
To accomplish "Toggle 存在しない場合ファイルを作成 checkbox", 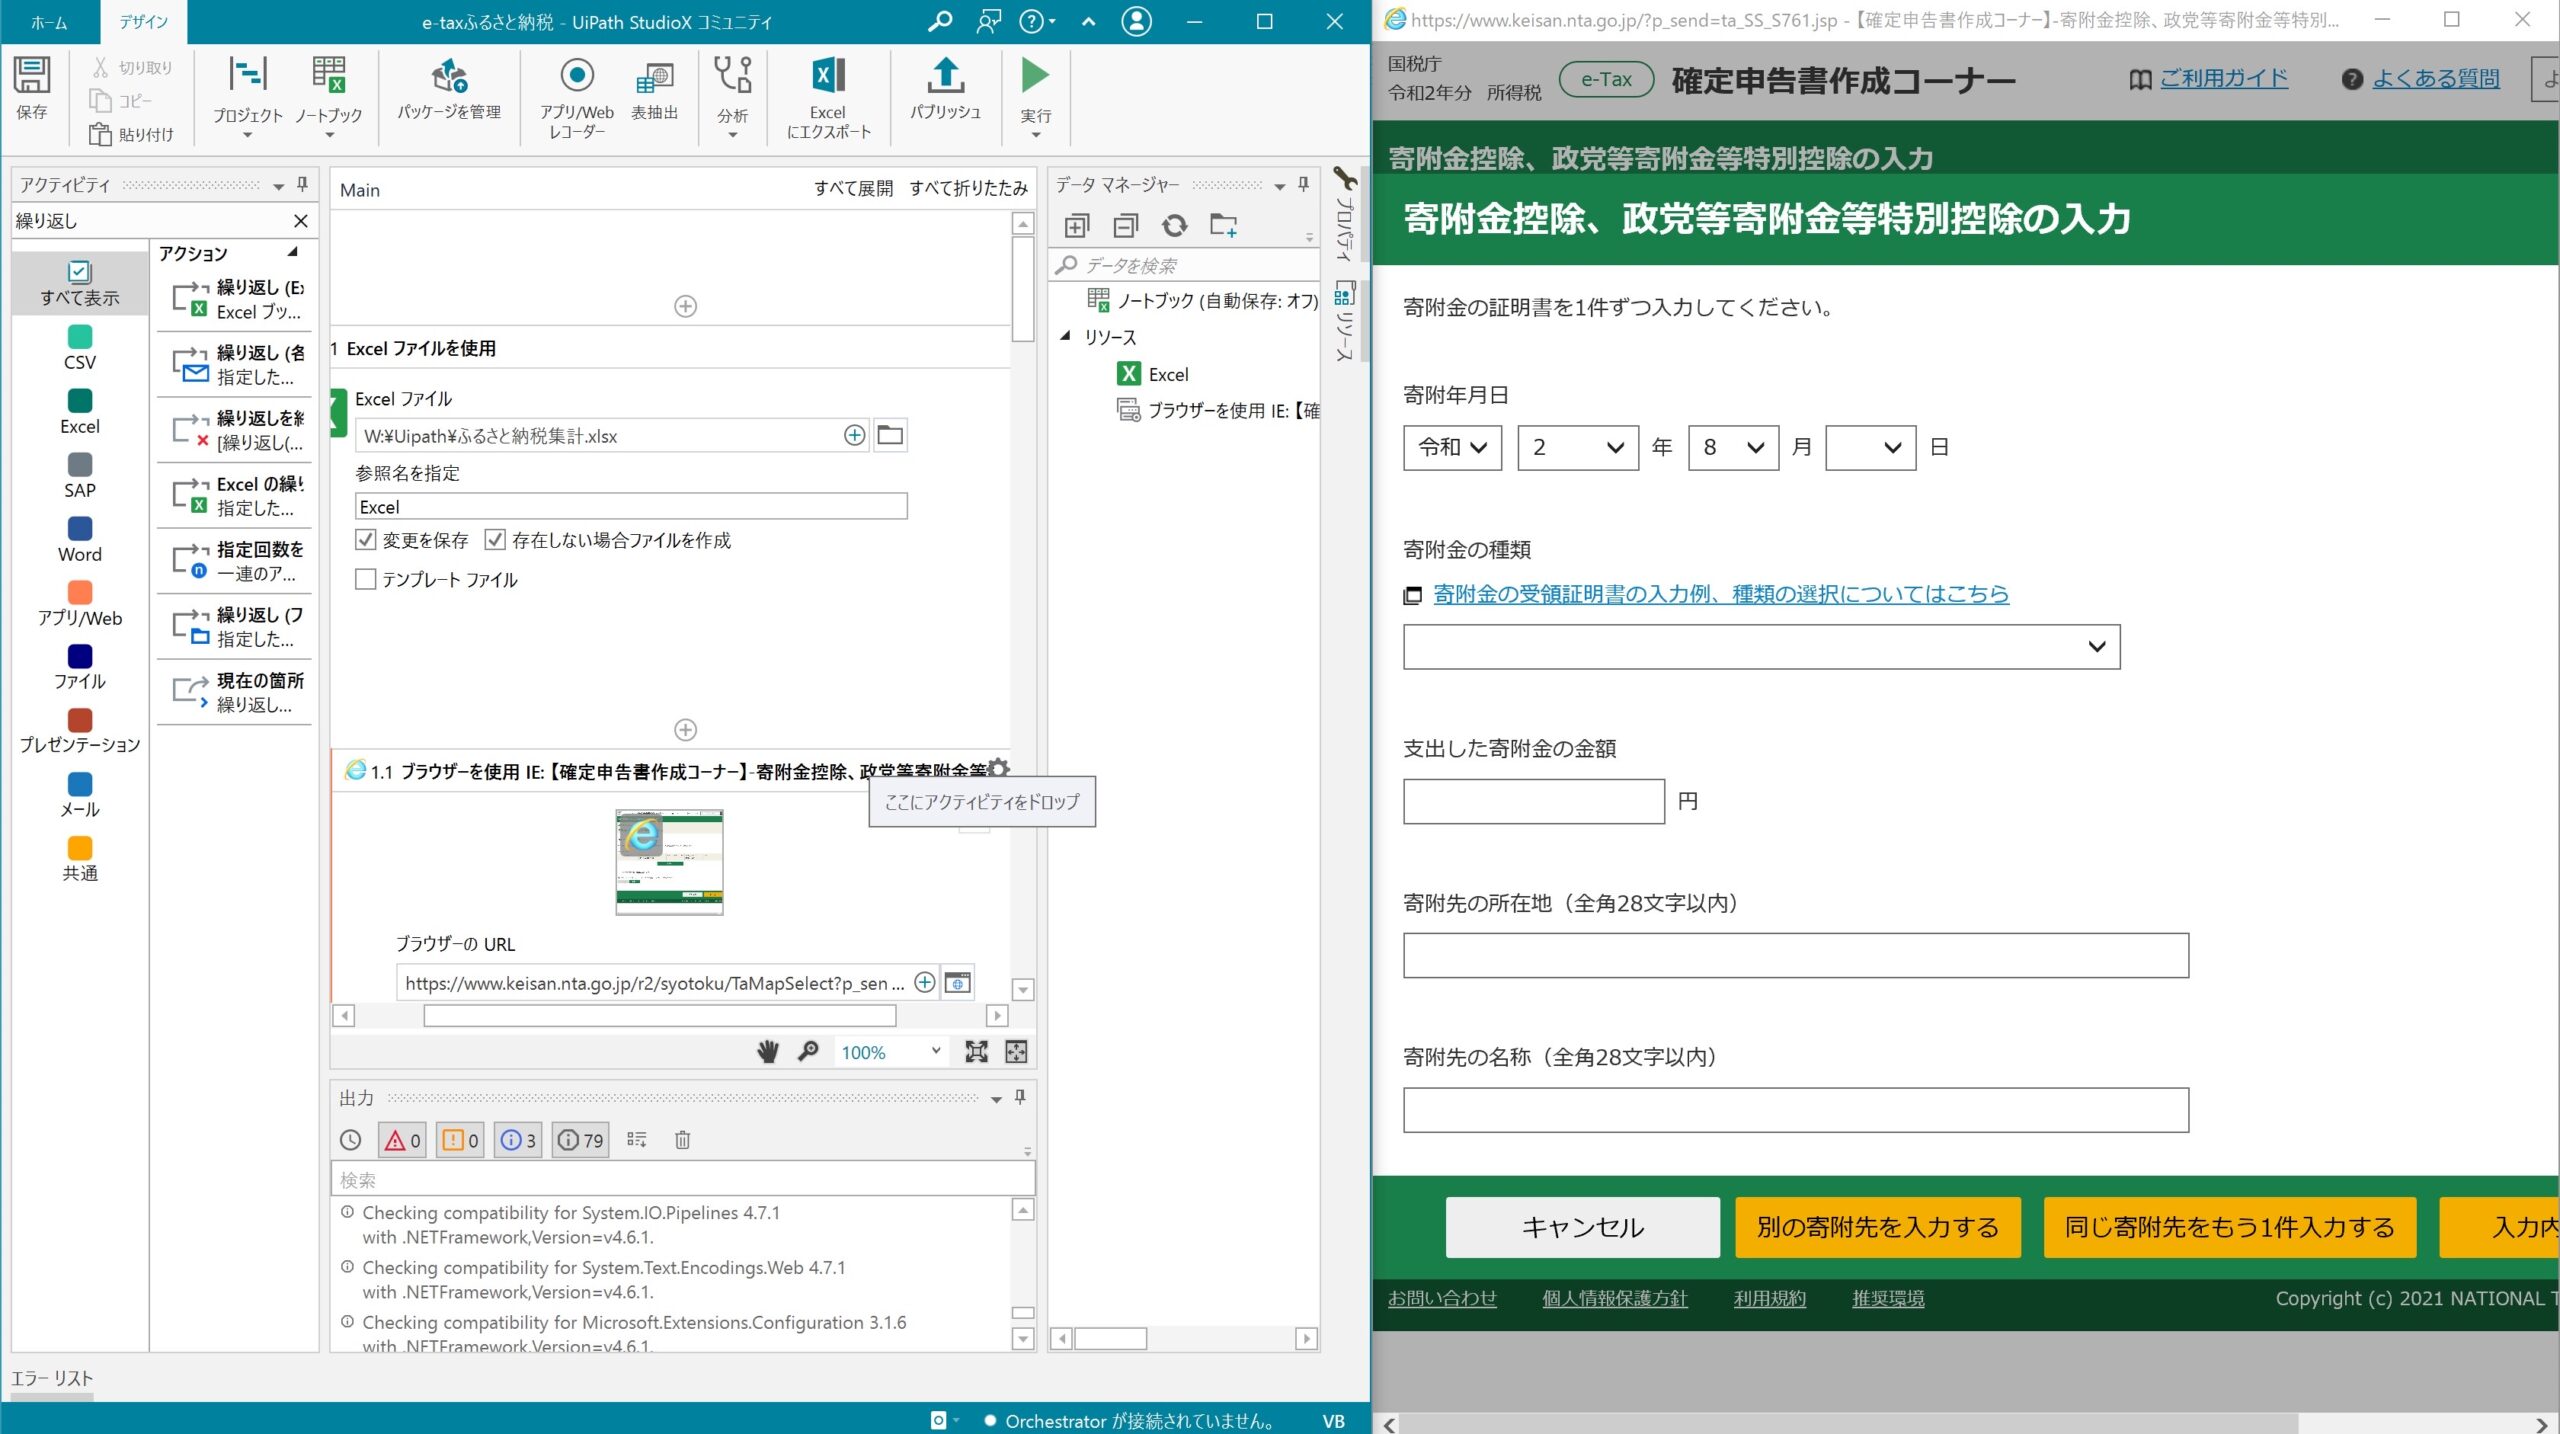I will click(x=495, y=540).
